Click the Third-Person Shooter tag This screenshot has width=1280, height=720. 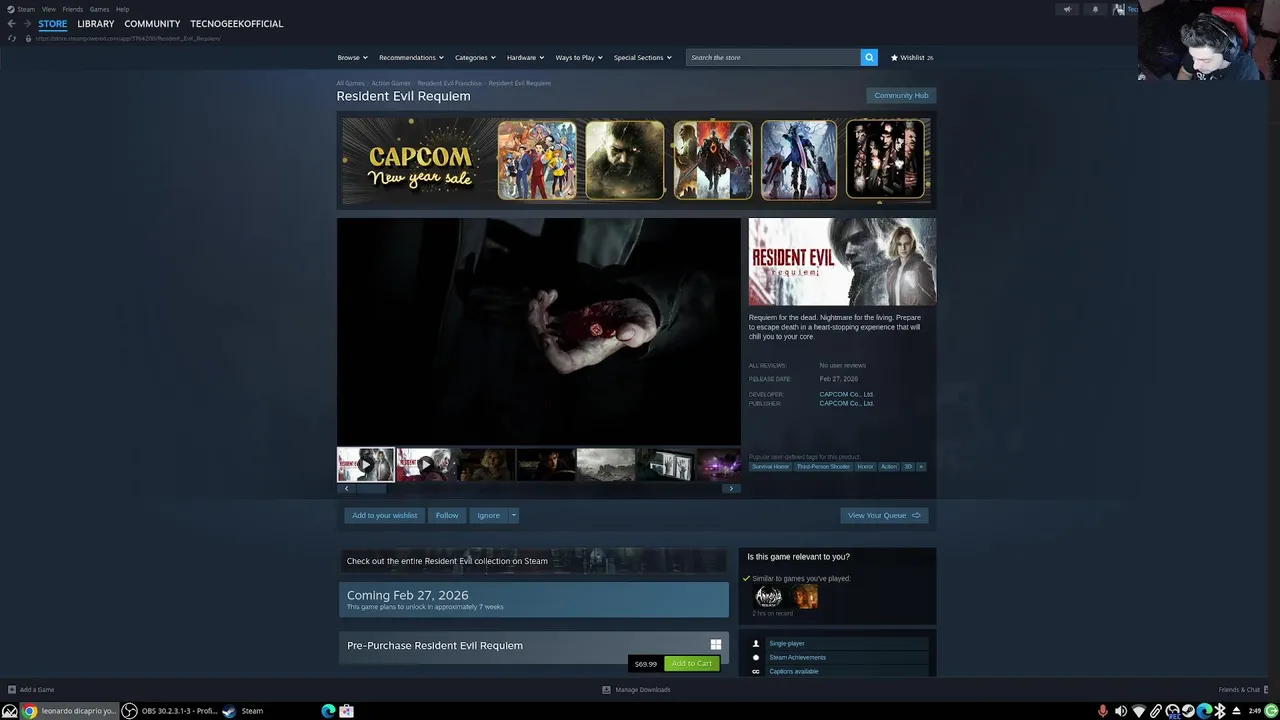point(823,466)
